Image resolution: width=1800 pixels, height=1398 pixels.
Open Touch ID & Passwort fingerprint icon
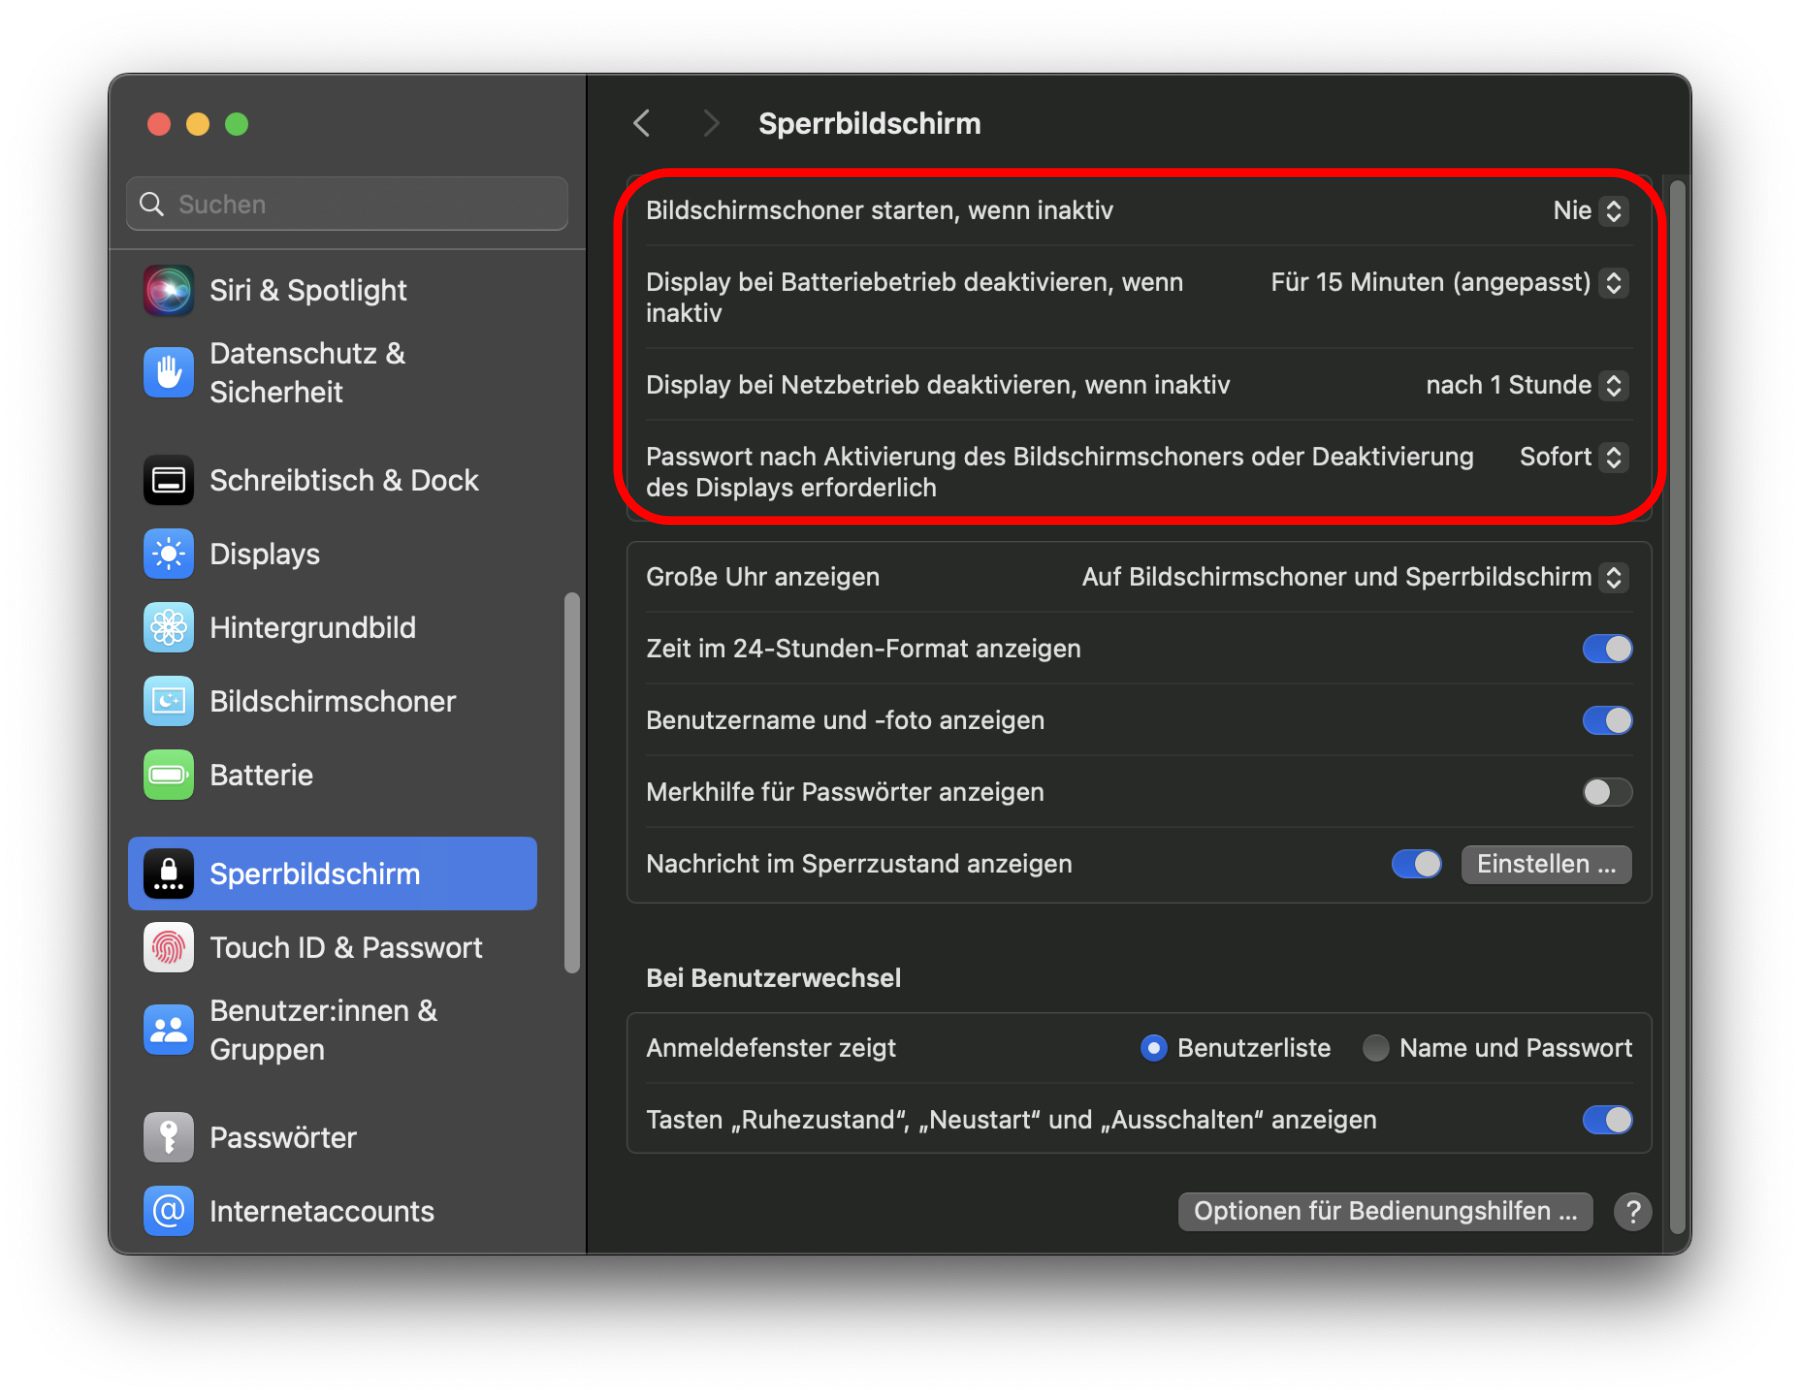[x=168, y=948]
